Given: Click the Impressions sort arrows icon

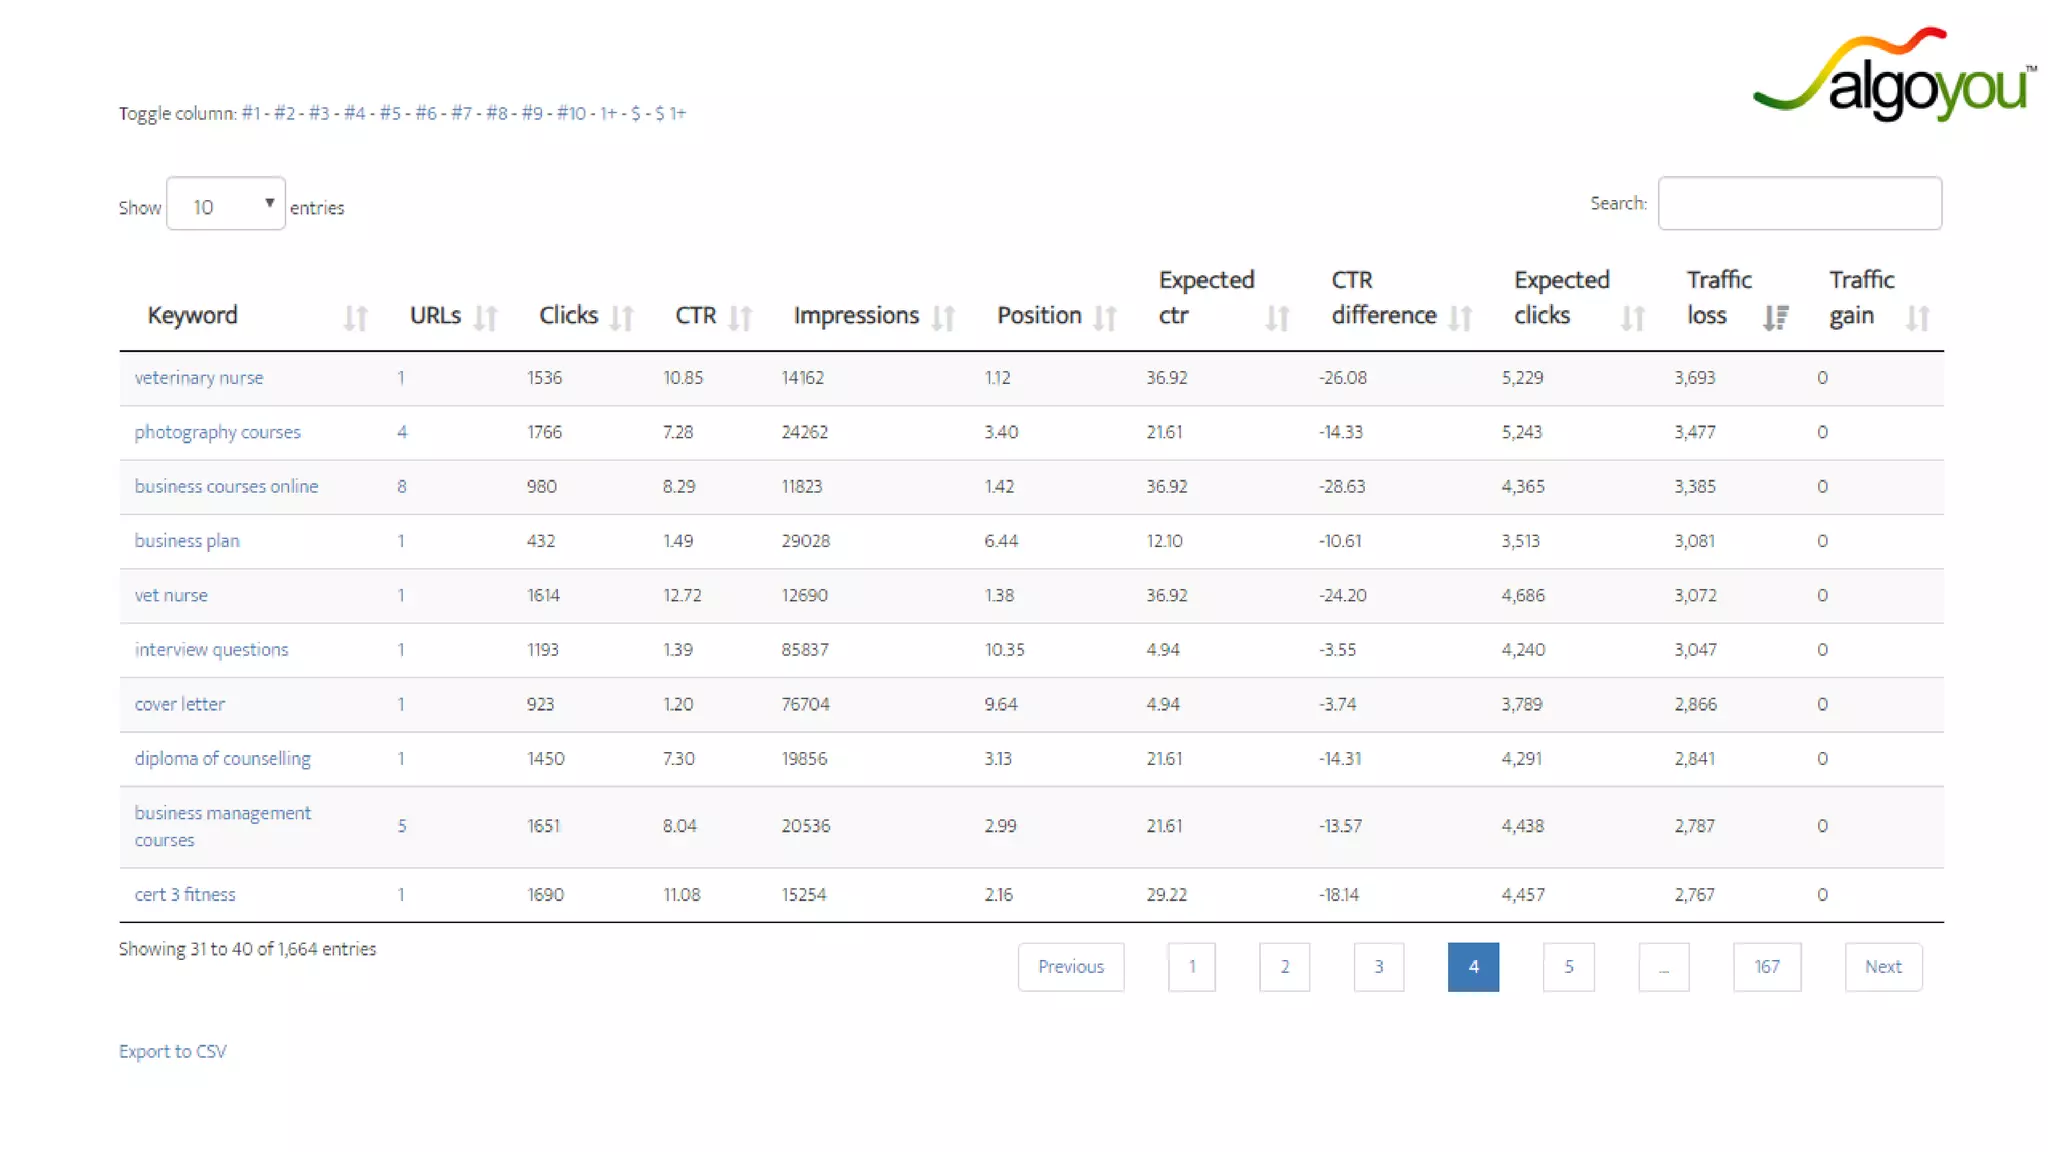Looking at the screenshot, I should point(943,318).
